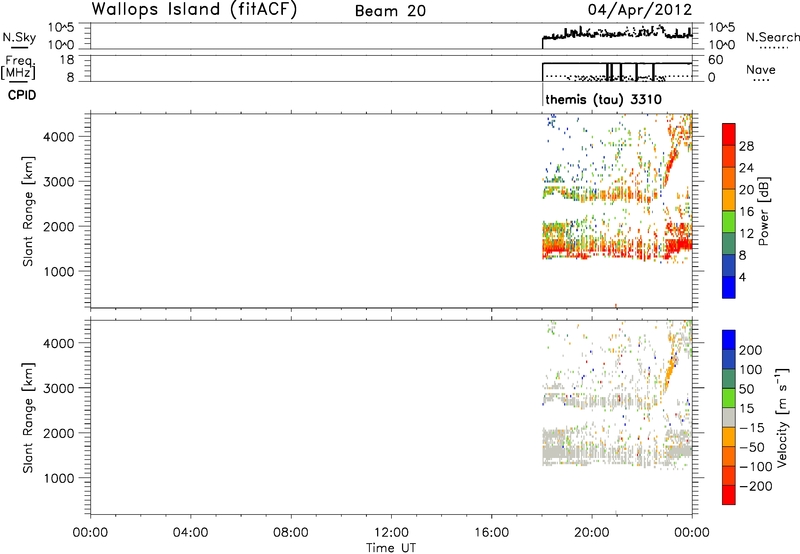Click the 'Freq. [MHz]' label
This screenshot has width=800, height=554.
(19, 67)
